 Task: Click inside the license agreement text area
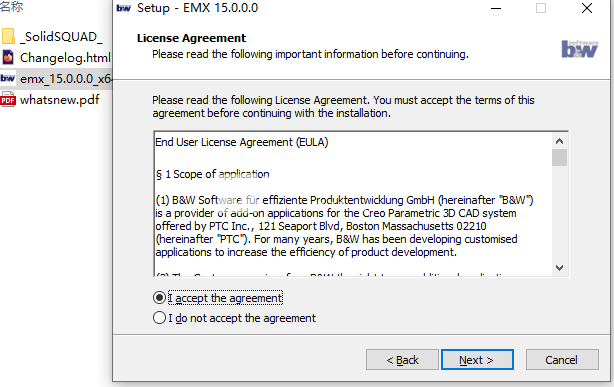(352, 204)
